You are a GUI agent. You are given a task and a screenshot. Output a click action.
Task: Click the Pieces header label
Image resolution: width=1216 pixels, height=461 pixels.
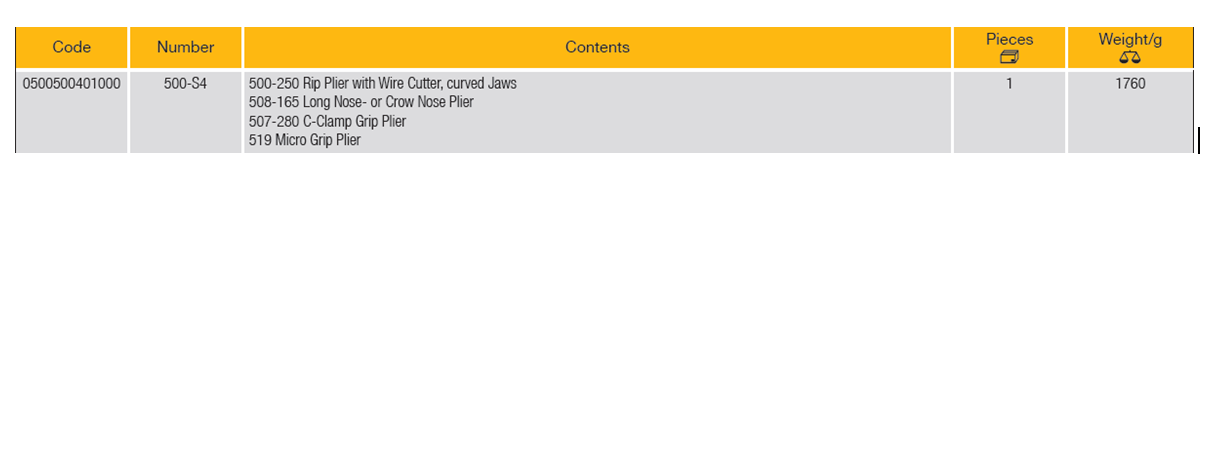[1009, 39]
